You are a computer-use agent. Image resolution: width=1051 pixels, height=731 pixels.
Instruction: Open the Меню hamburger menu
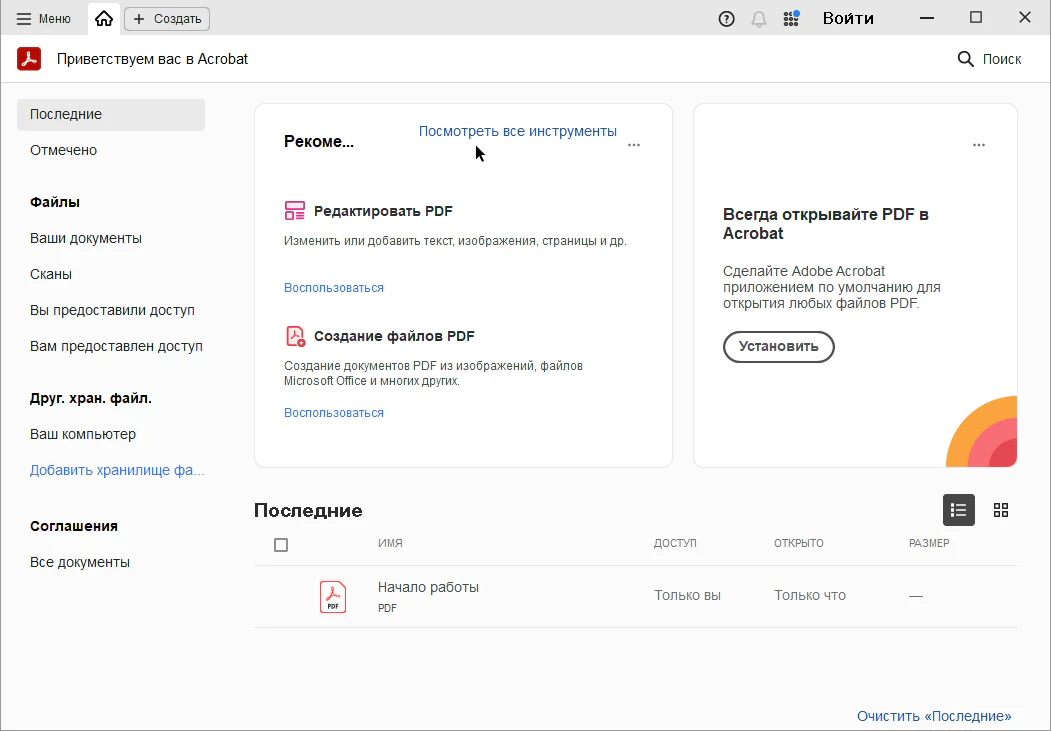click(44, 18)
